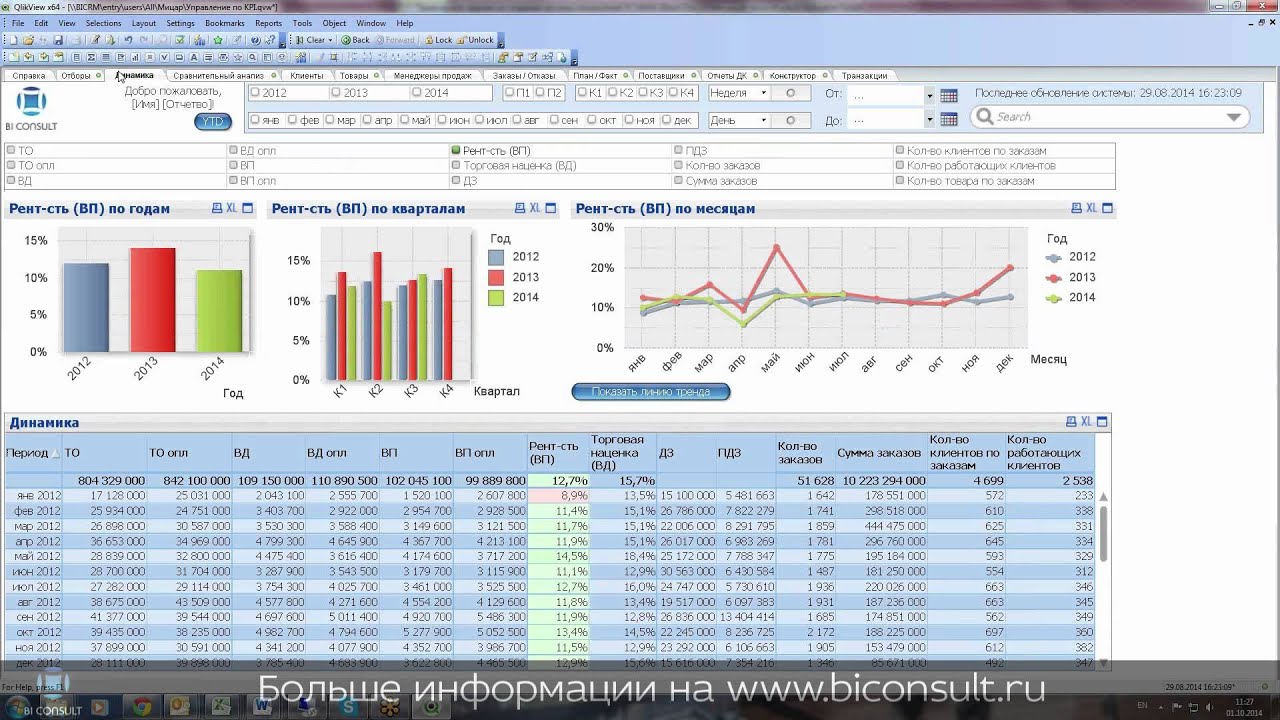
Task: Select the П1 half-year checkbox
Action: tap(510, 93)
